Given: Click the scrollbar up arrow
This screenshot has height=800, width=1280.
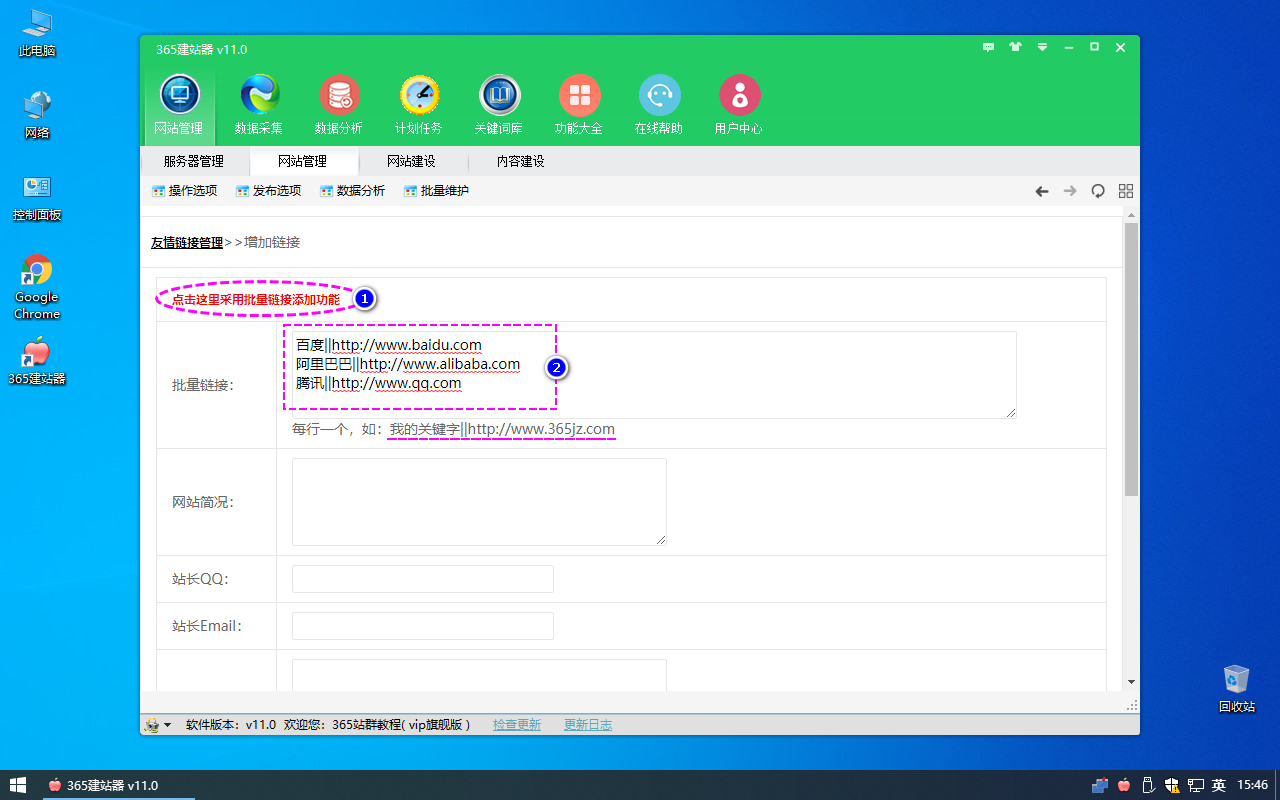Looking at the screenshot, I should tap(1131, 215).
